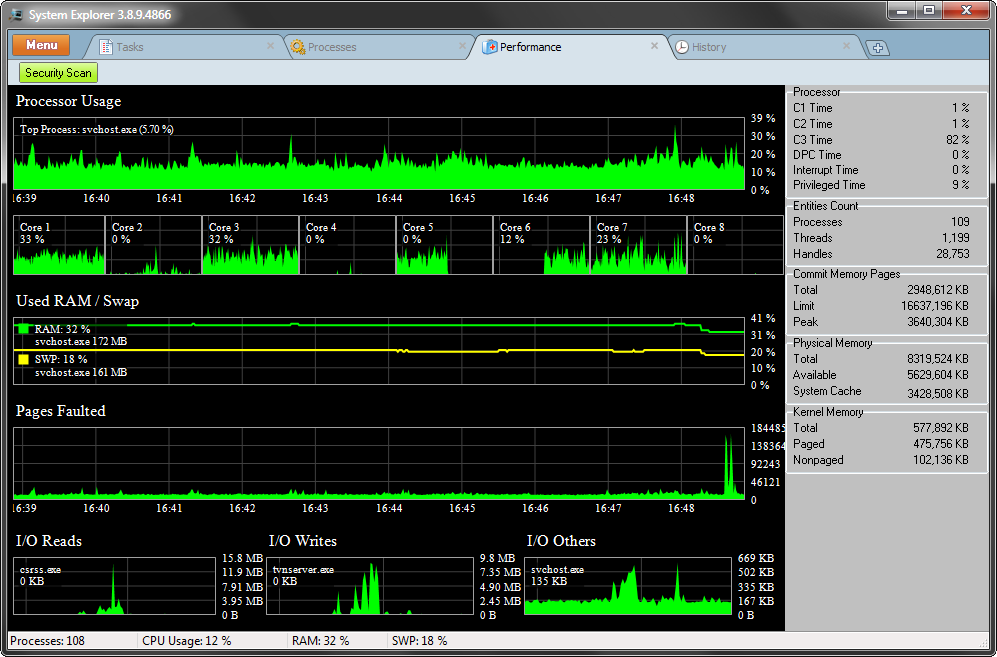This screenshot has height=657, width=997.
Task: Close the Tasks tab
Action: [x=270, y=46]
